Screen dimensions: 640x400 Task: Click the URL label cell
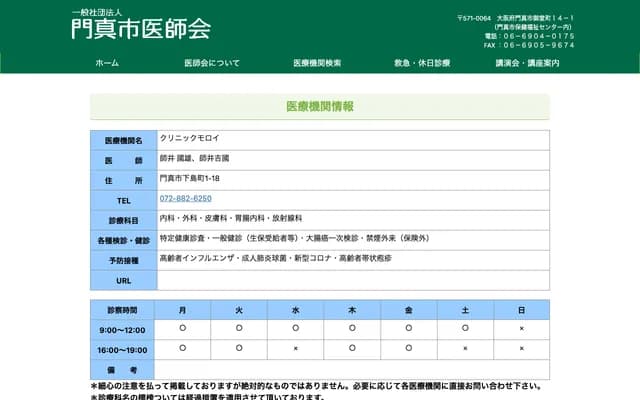[124, 280]
